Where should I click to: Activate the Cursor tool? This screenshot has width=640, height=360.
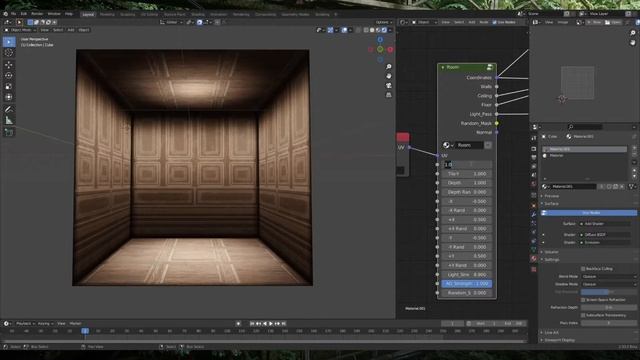9,53
